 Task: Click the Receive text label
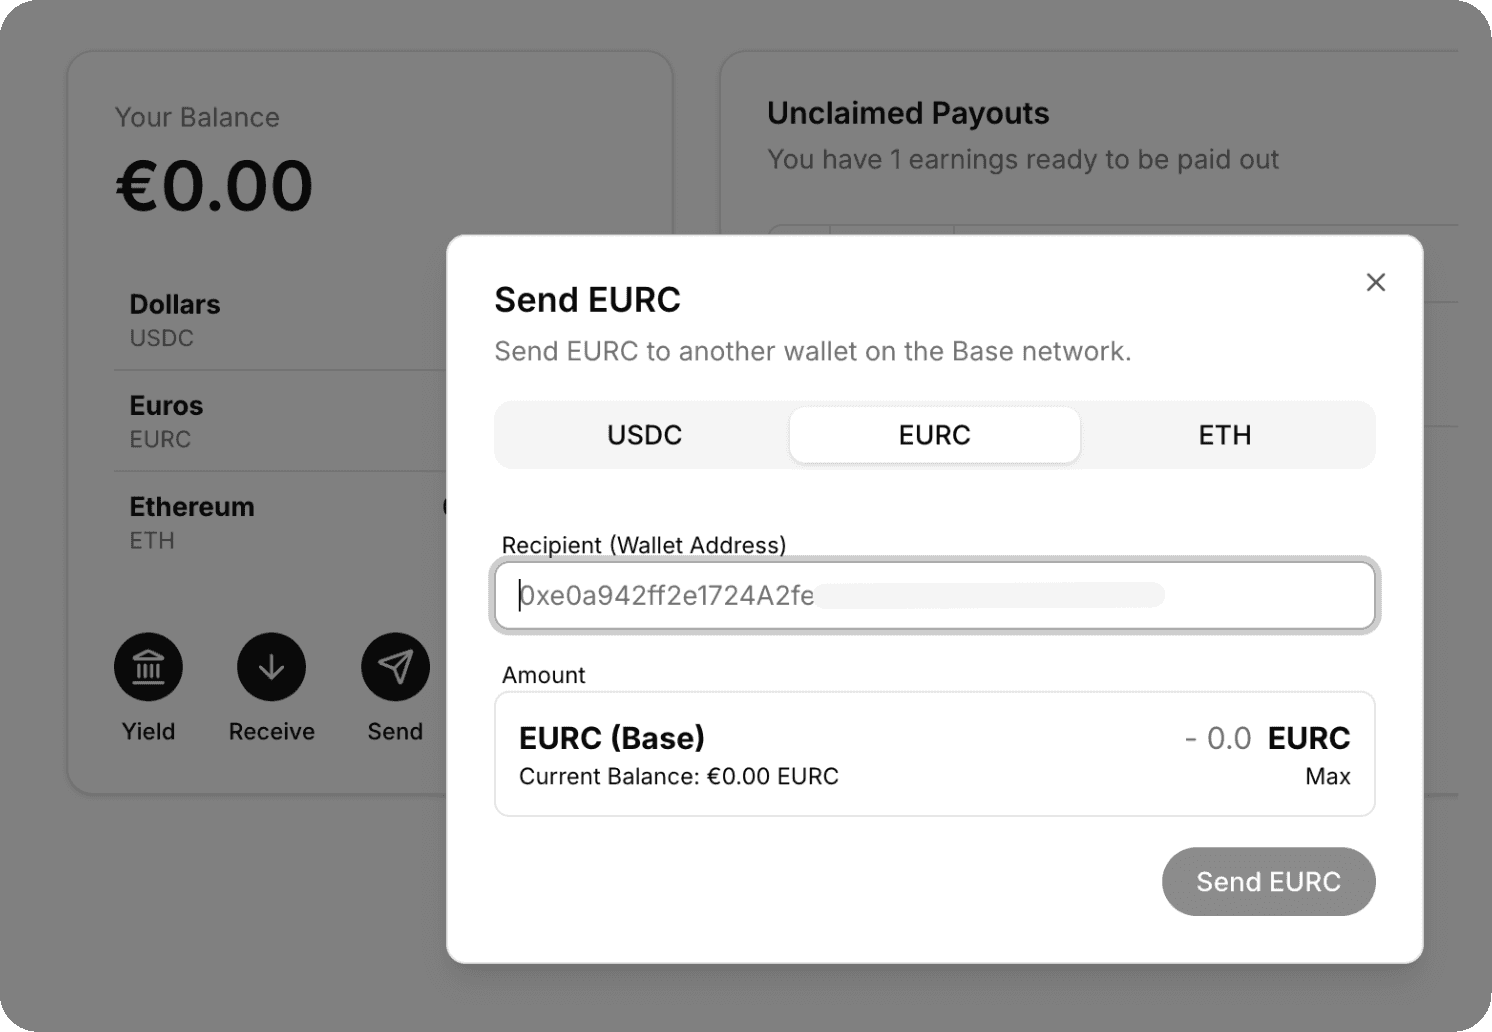click(271, 732)
